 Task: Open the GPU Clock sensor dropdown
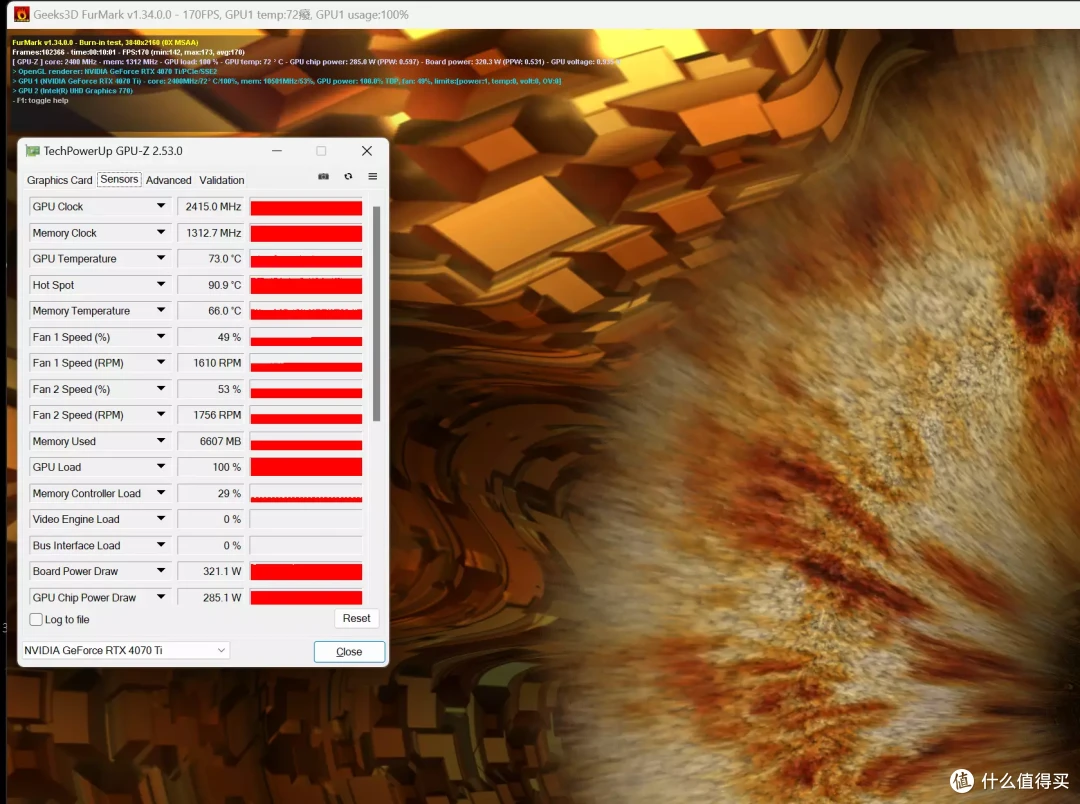tap(161, 206)
